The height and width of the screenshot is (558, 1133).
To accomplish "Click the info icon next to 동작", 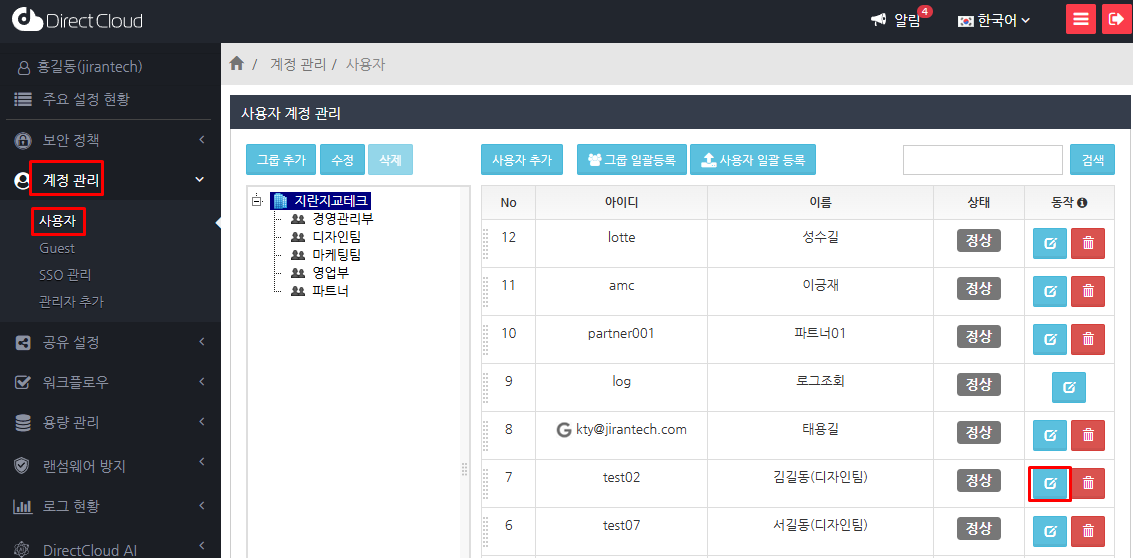I will coord(1082,203).
